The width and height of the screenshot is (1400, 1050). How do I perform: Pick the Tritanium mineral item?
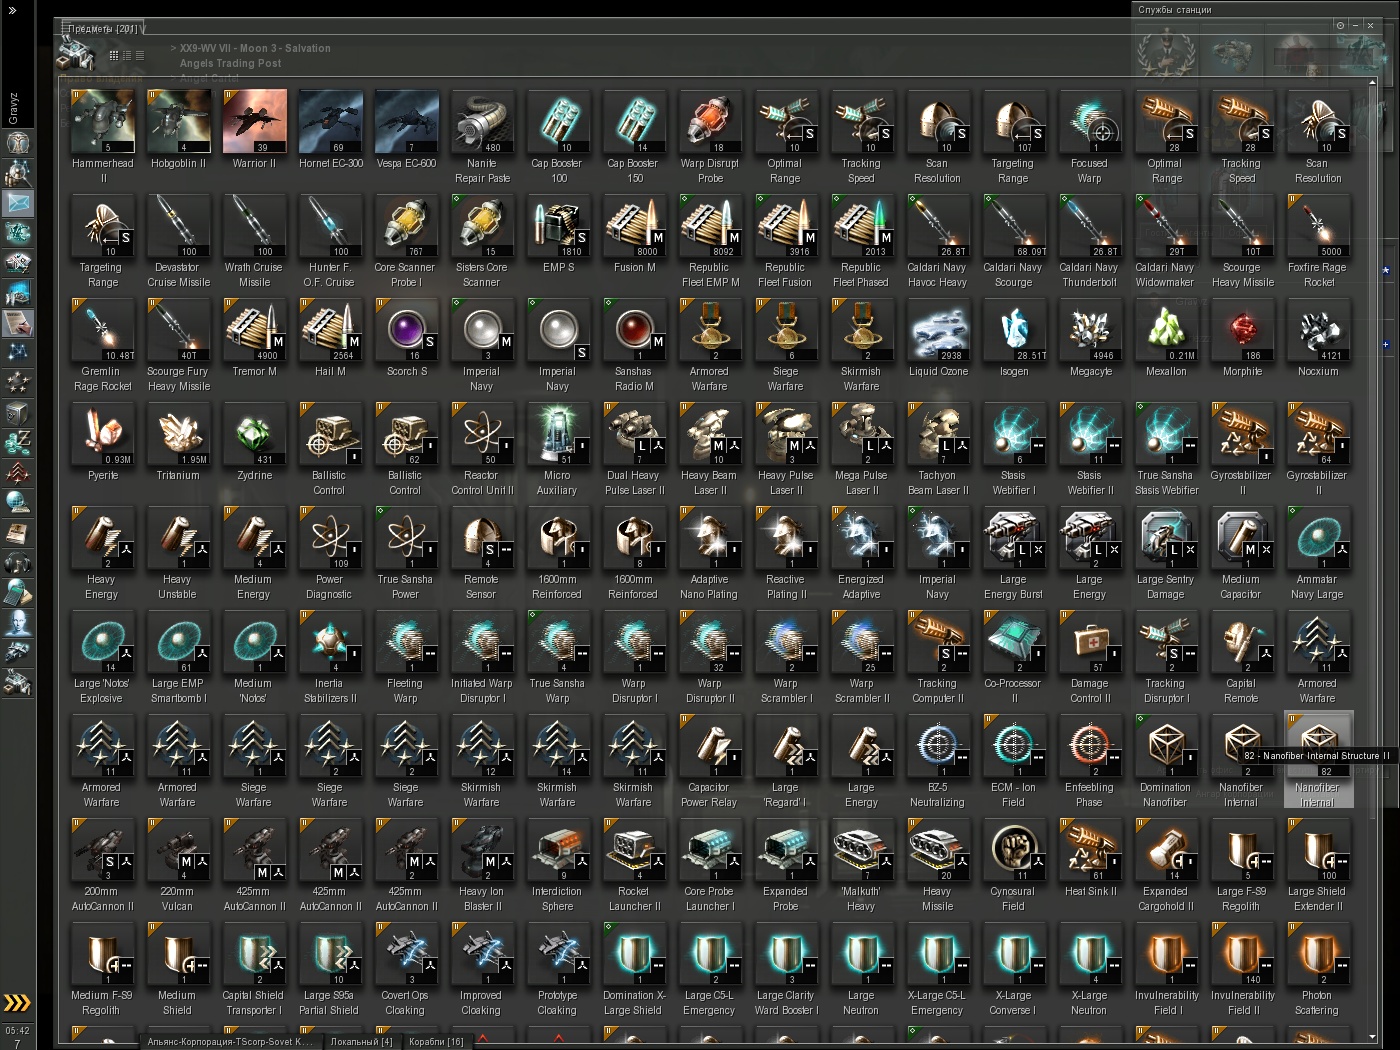click(x=179, y=442)
